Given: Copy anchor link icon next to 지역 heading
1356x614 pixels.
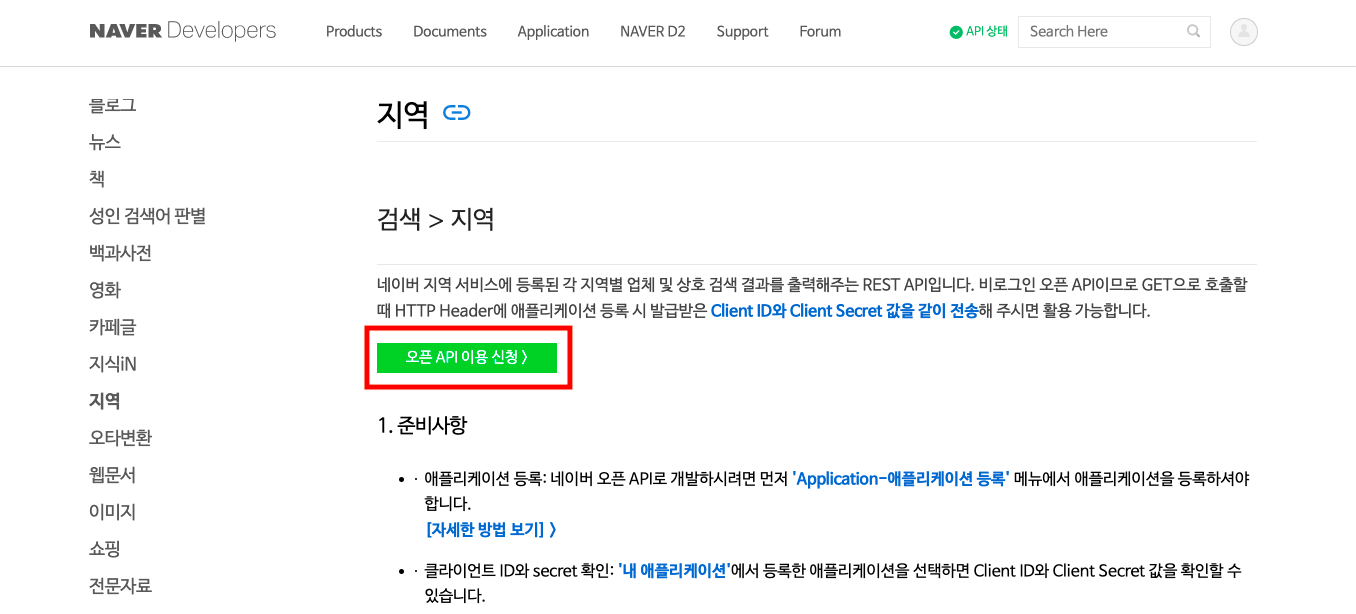Looking at the screenshot, I should tap(457, 113).
